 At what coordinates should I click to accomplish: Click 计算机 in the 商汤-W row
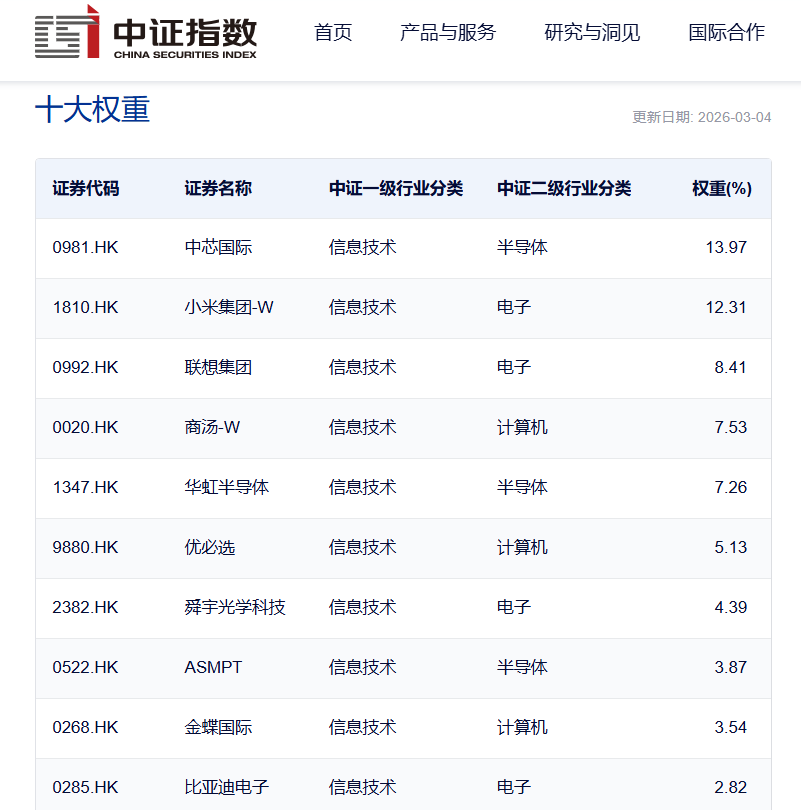522,427
